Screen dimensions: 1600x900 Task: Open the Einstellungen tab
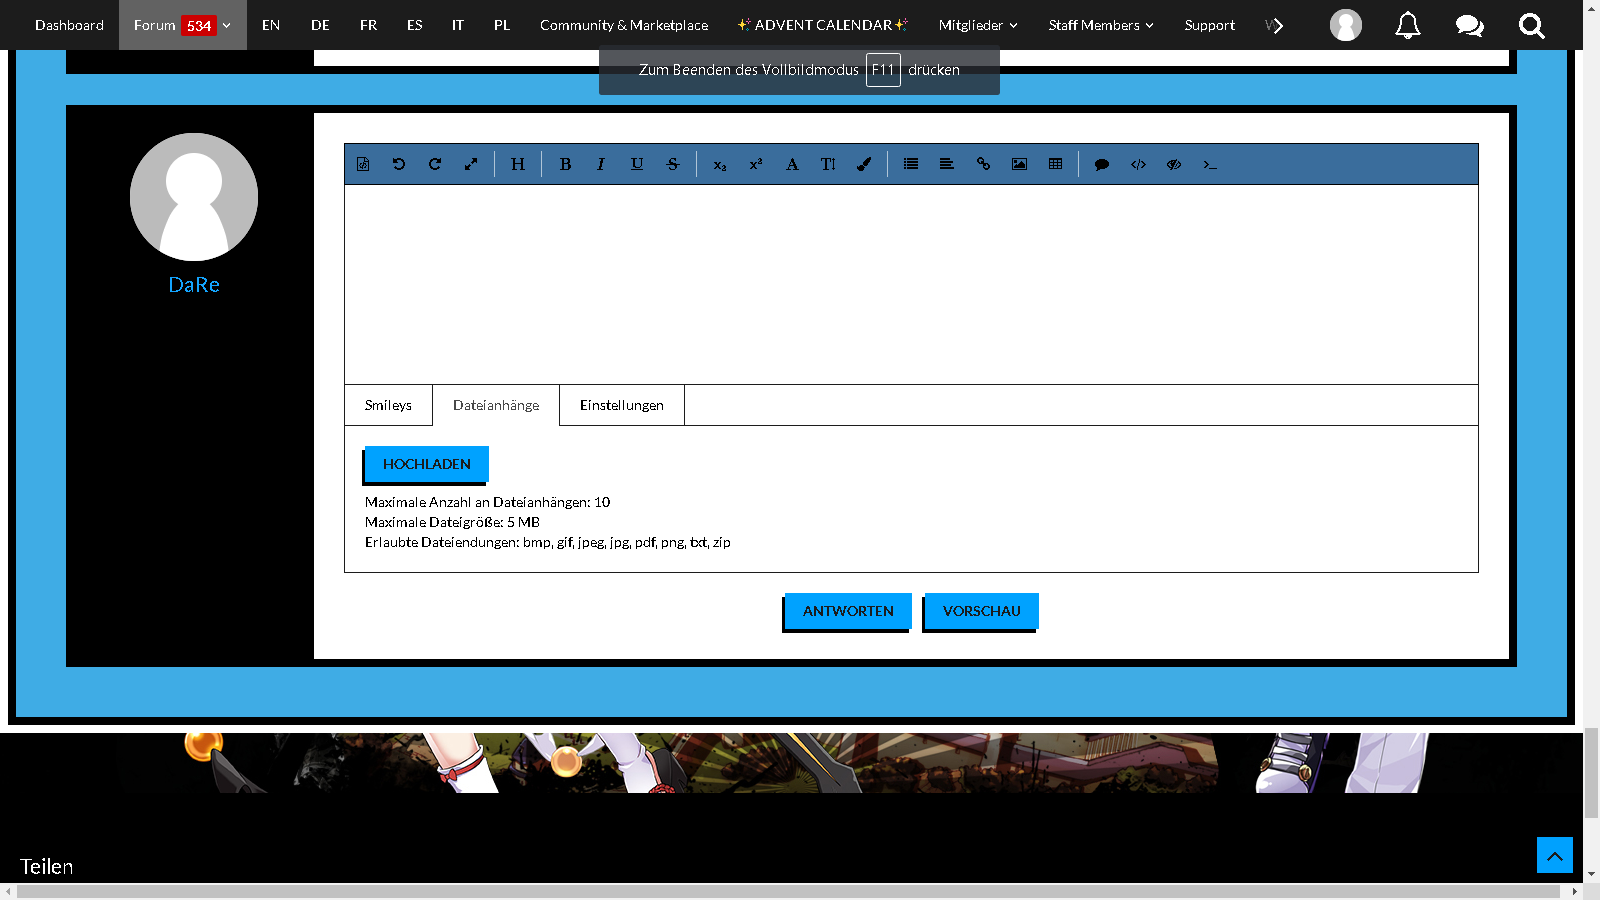[621, 405]
